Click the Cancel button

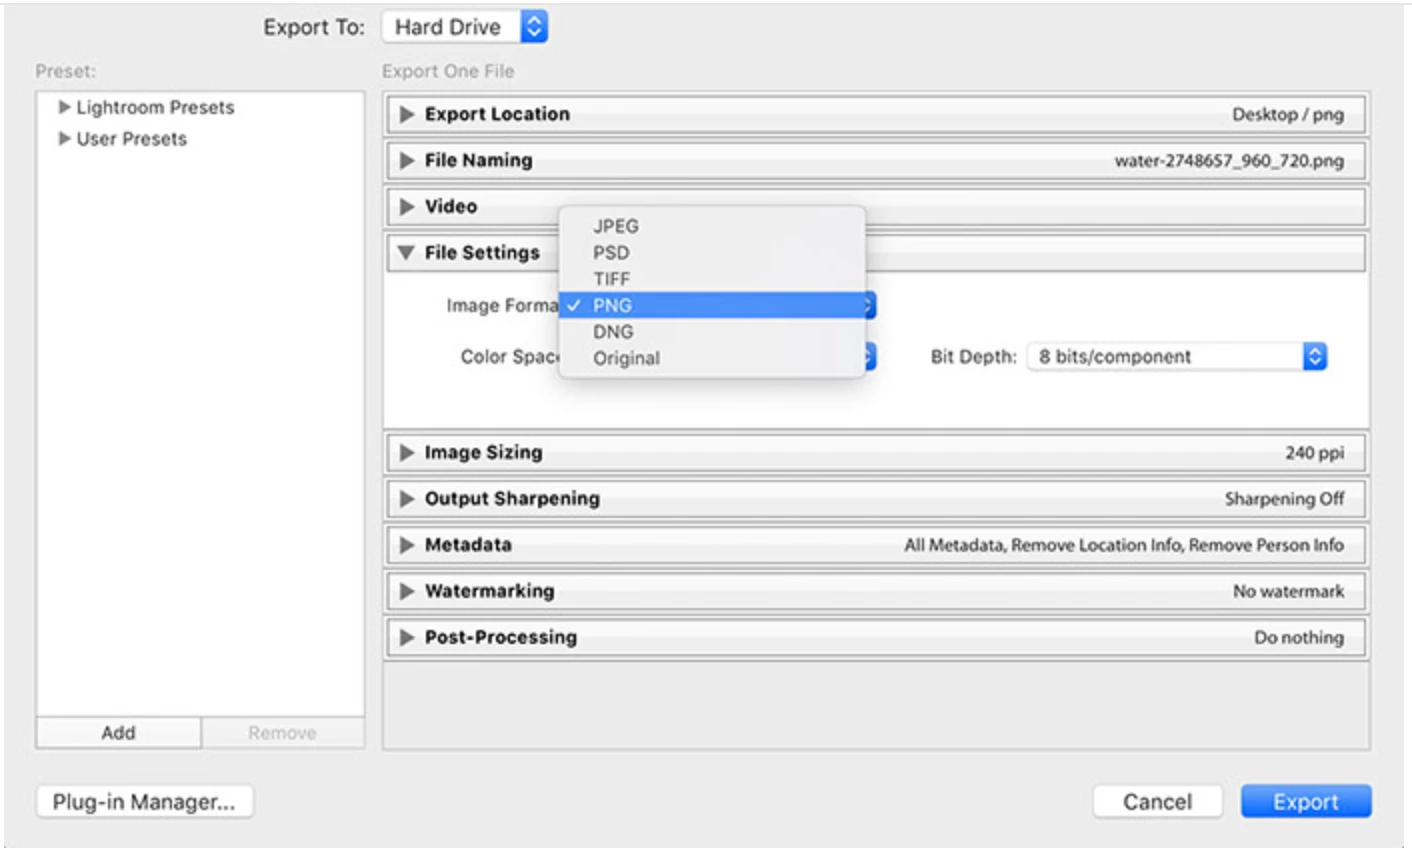pyautogui.click(x=1157, y=802)
